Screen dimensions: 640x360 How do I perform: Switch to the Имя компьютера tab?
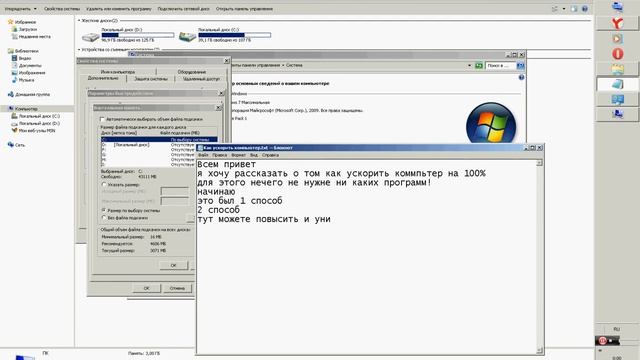tap(118, 71)
